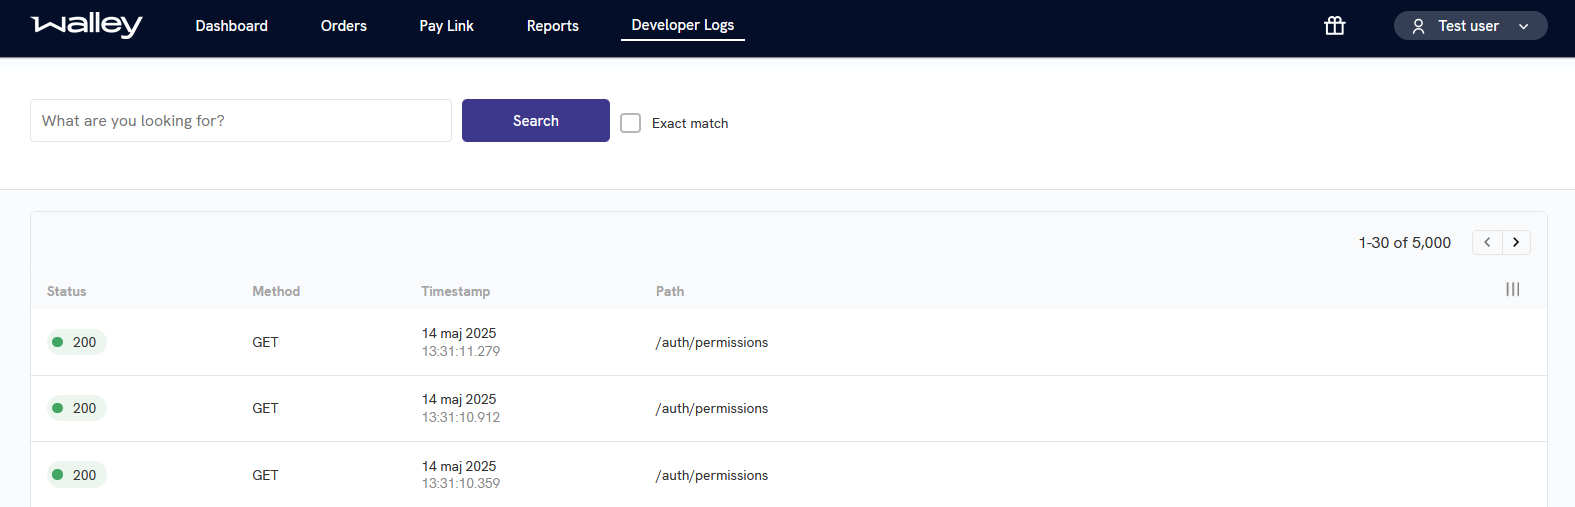Sort by the Timestamp column header
1575x507 pixels.
click(455, 291)
